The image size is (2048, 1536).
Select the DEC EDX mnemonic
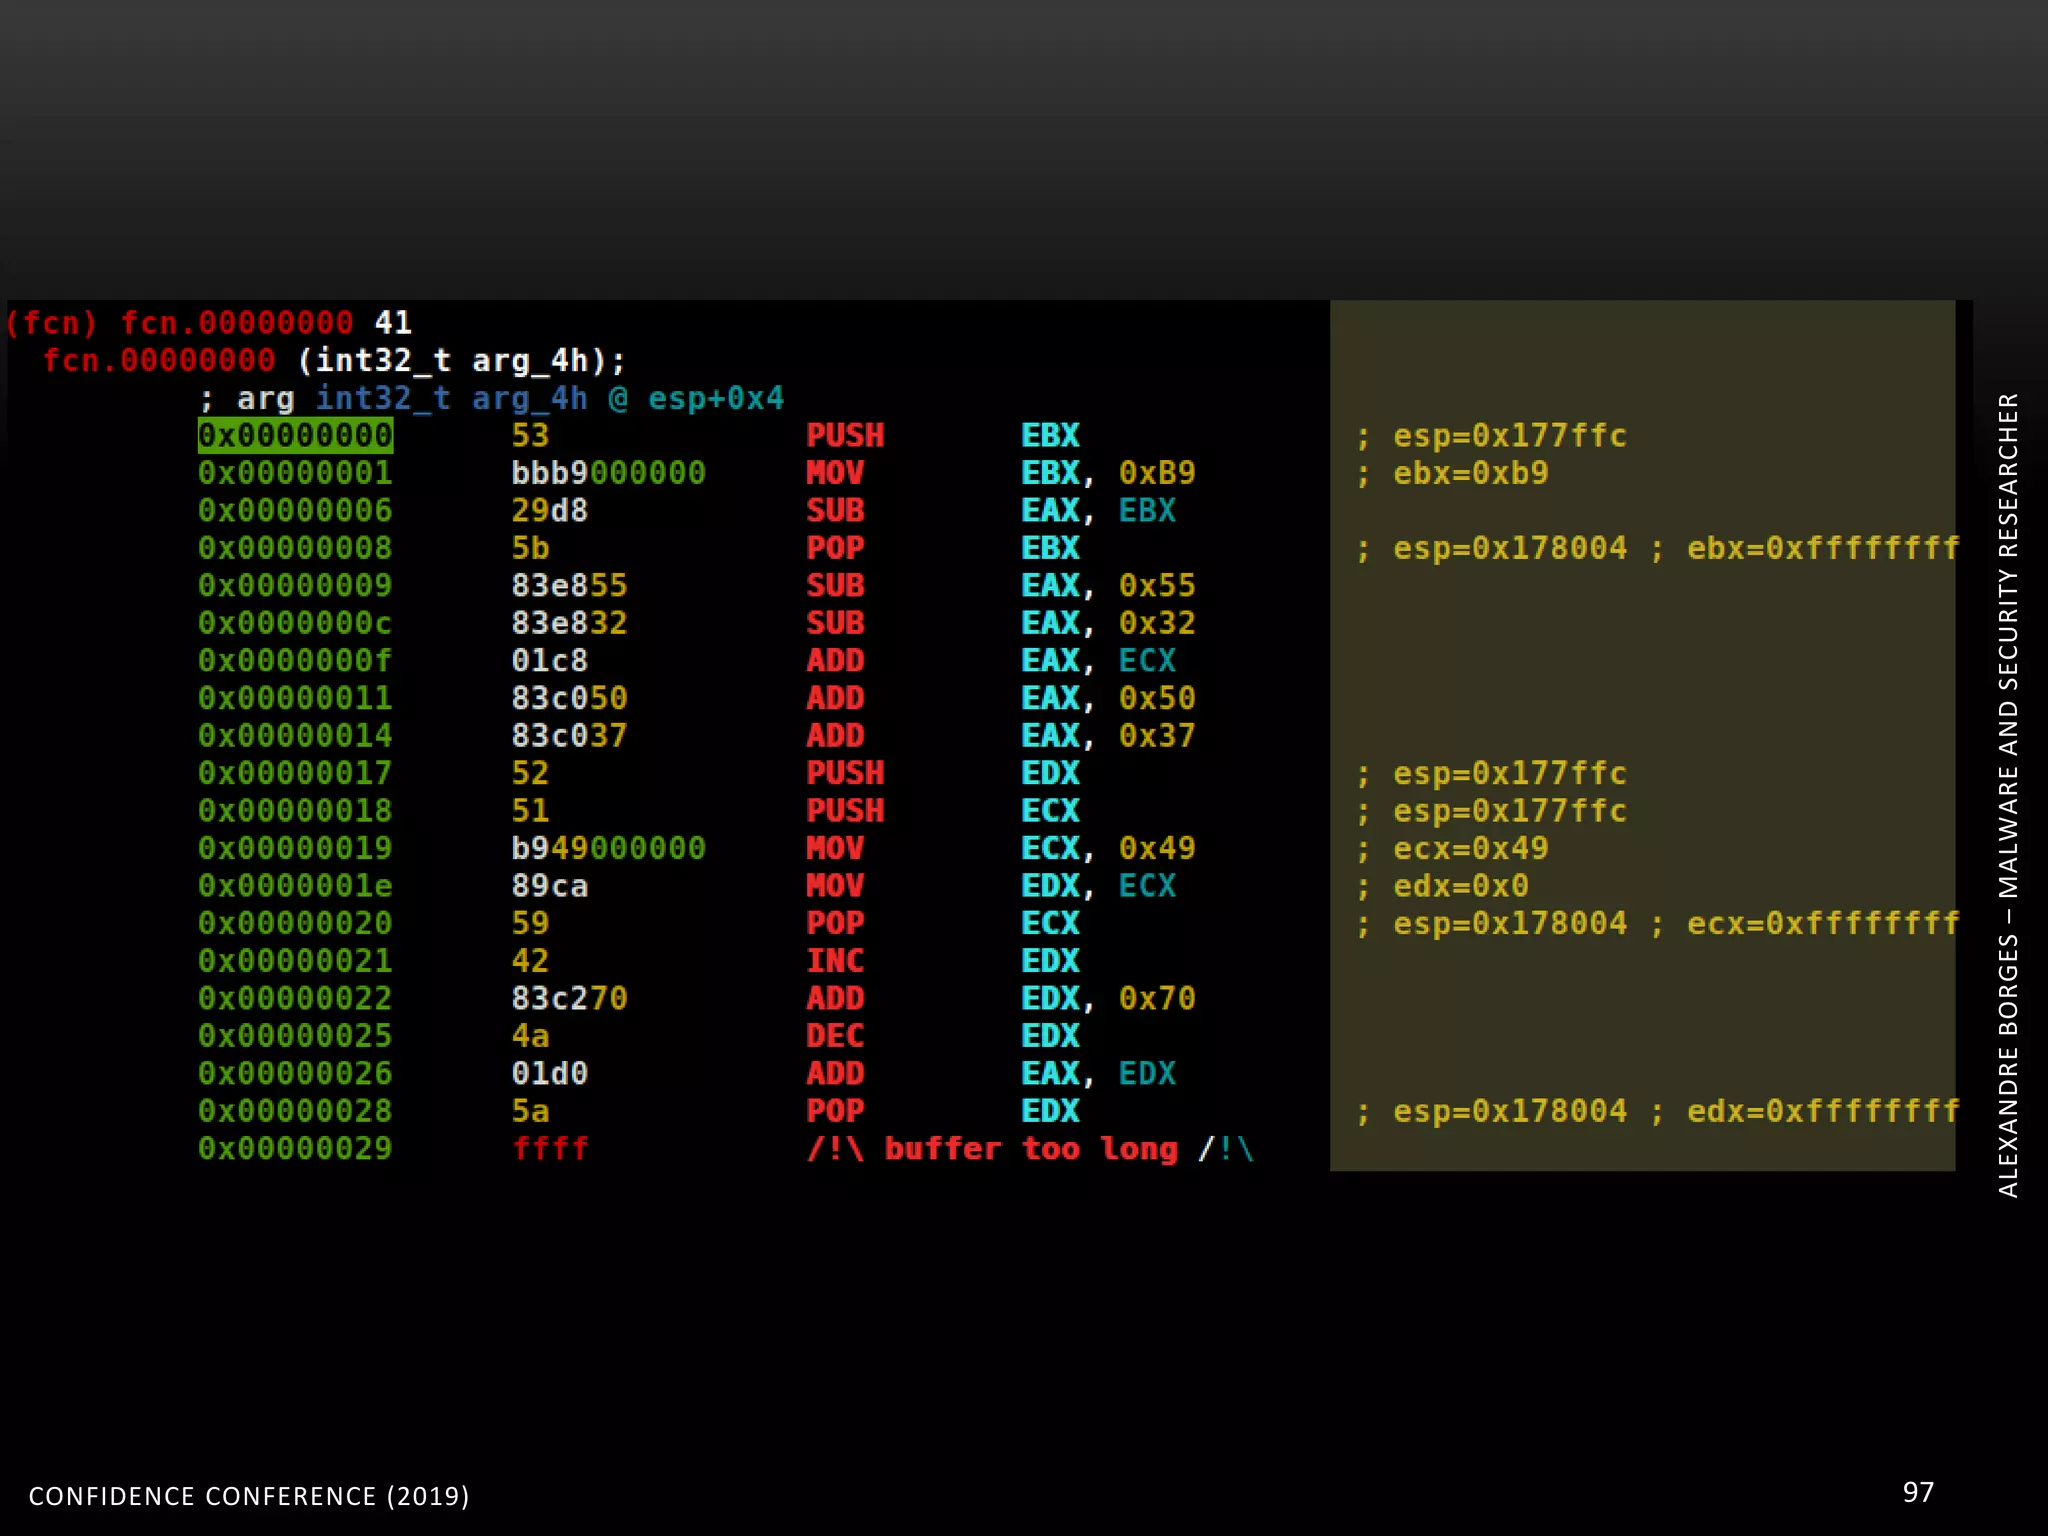tap(835, 1036)
